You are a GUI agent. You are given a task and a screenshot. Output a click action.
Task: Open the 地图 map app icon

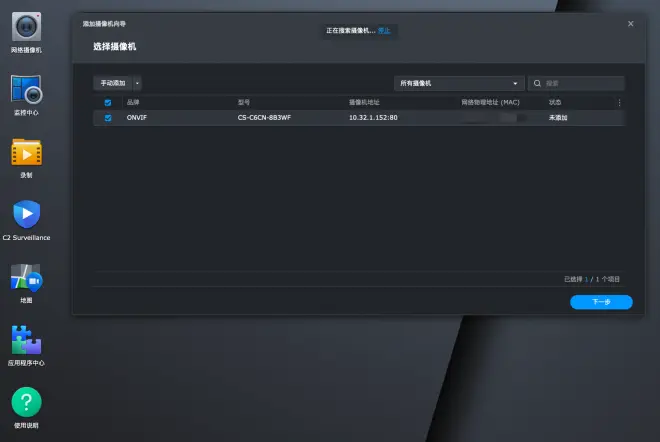click(x=26, y=277)
